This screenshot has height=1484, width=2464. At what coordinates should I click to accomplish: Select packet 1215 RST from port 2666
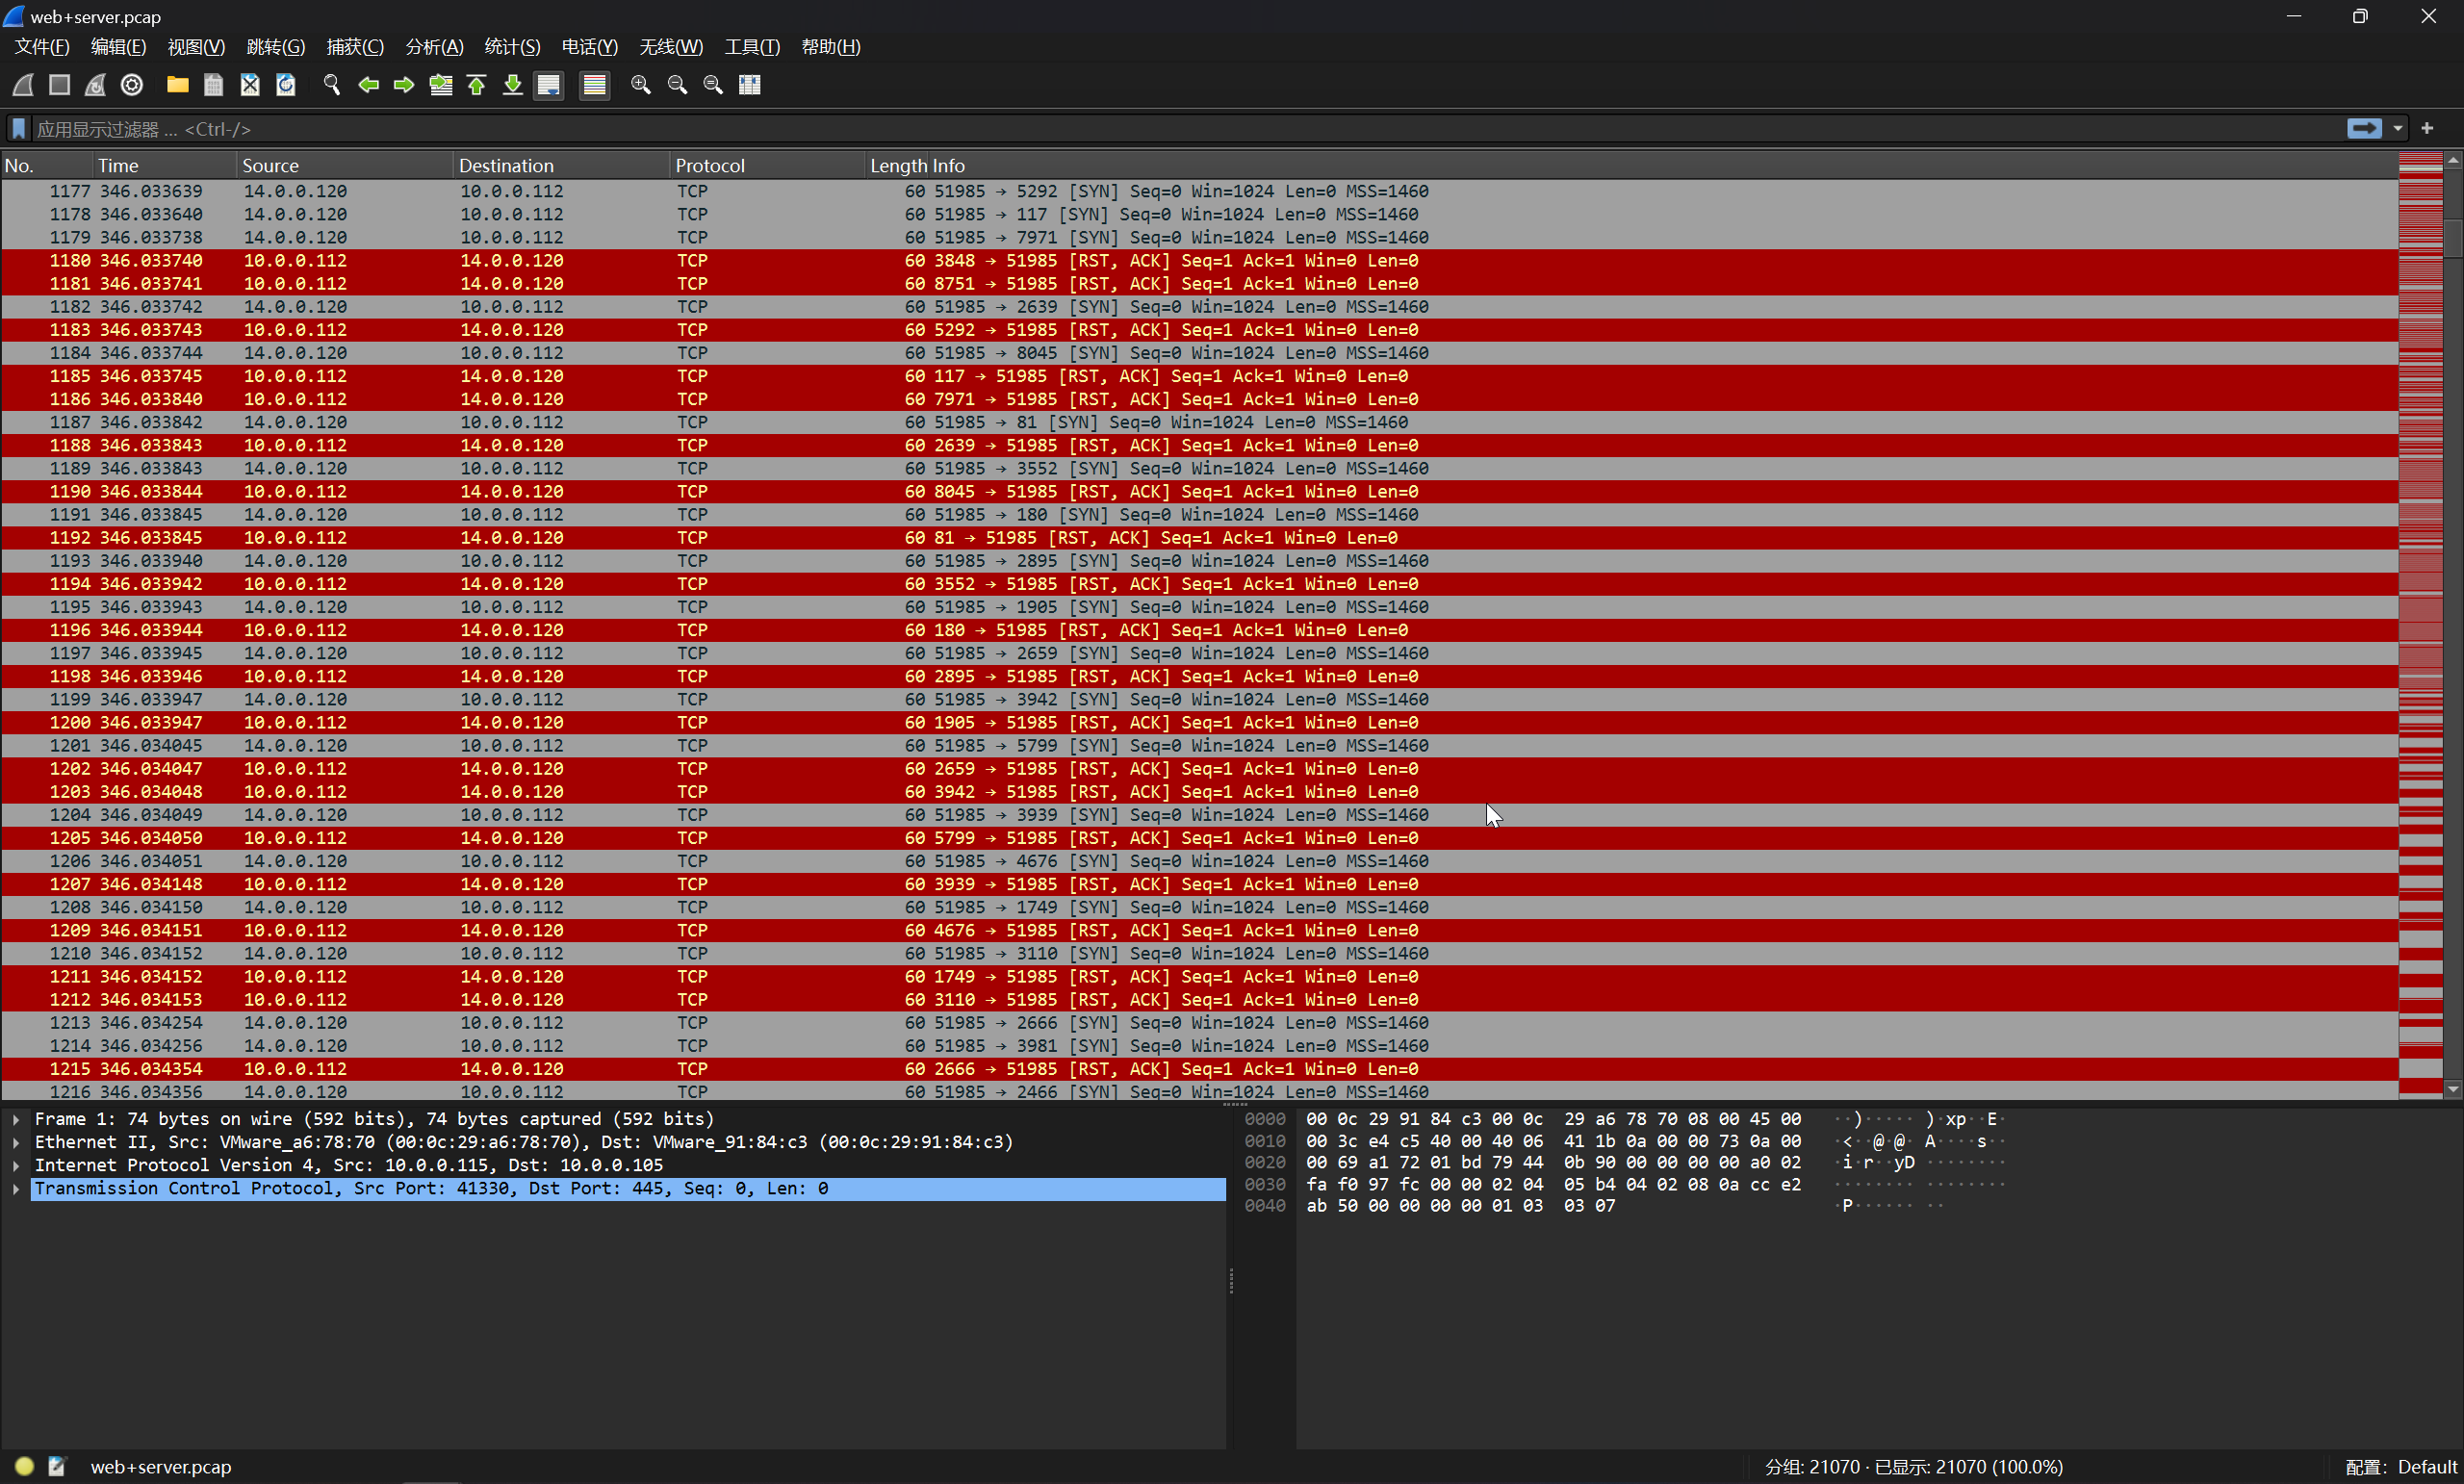tap(1199, 1069)
